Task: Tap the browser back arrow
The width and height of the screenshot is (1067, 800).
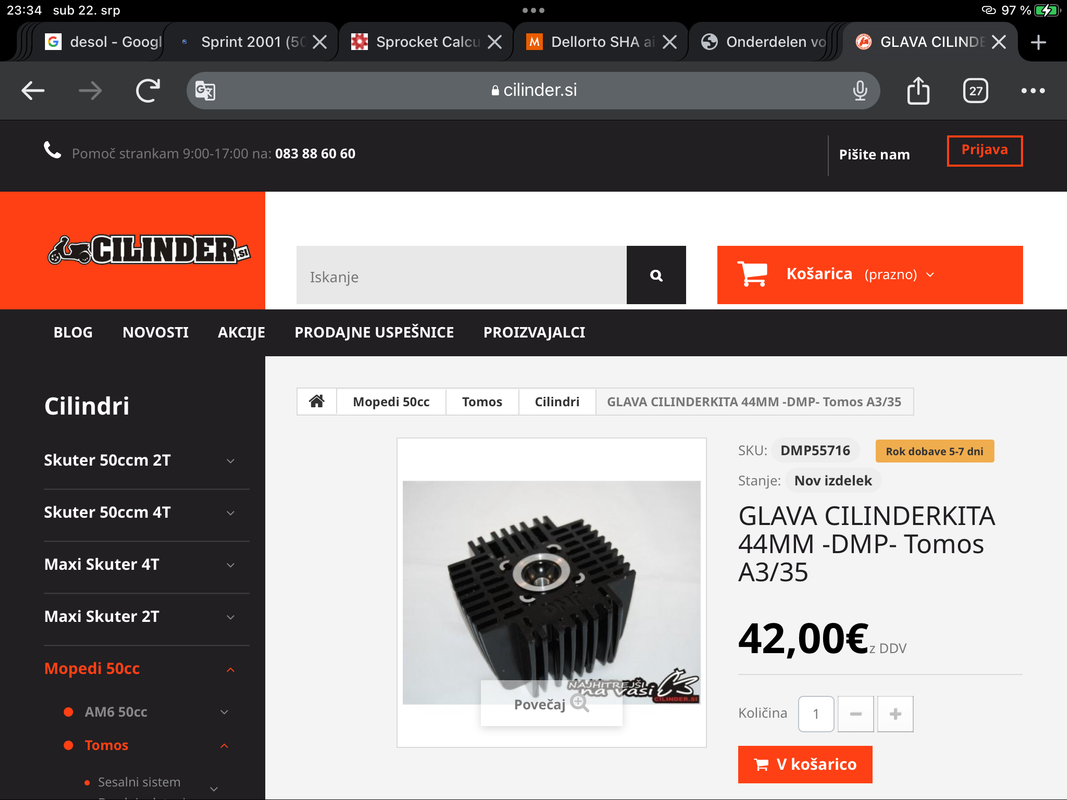Action: point(33,90)
